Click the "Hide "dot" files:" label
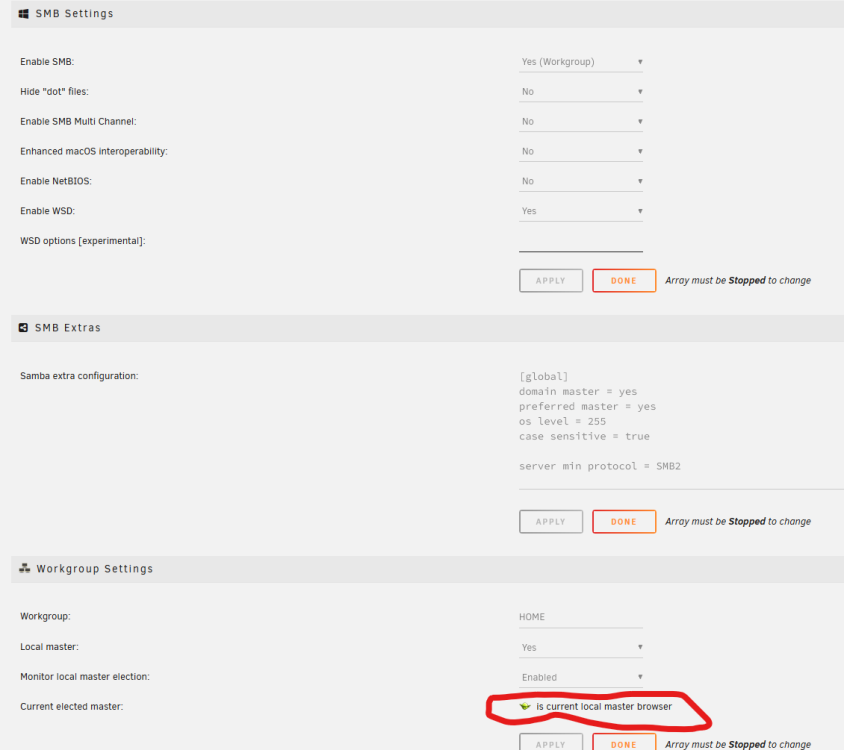Viewport: 844px width, 750px height. pos(54,92)
